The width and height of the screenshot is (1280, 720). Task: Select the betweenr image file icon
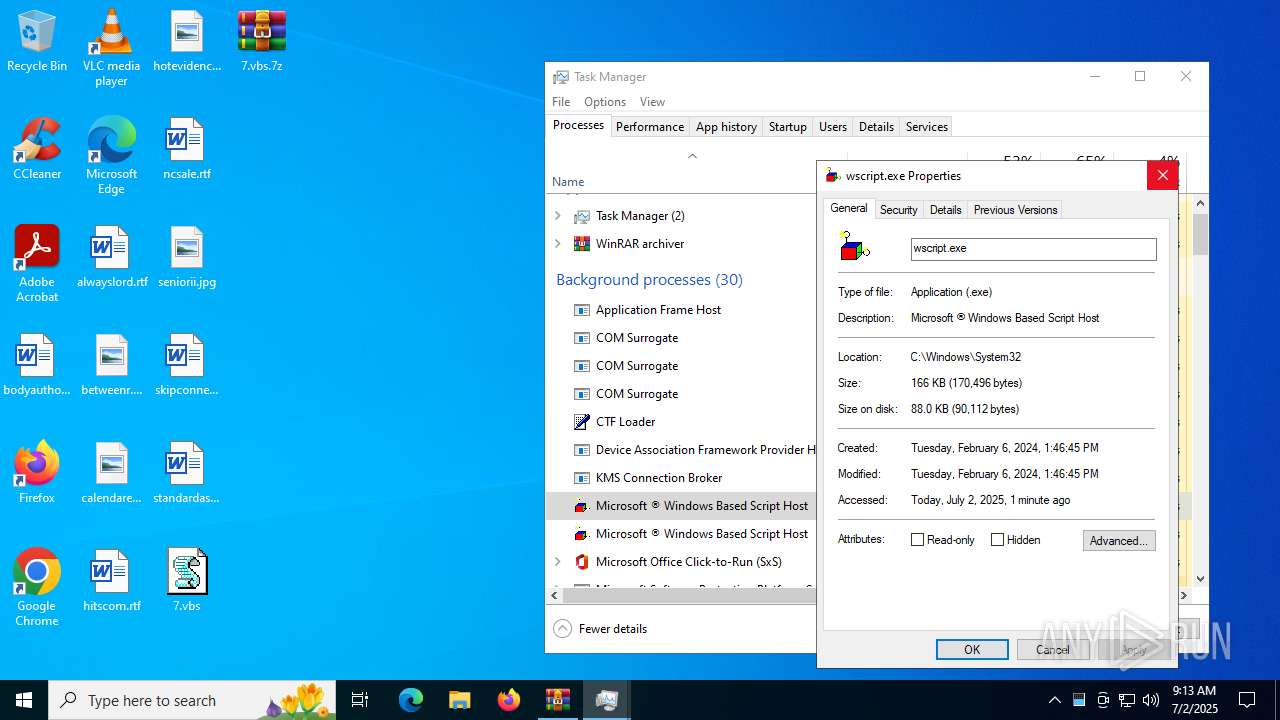(x=111, y=365)
